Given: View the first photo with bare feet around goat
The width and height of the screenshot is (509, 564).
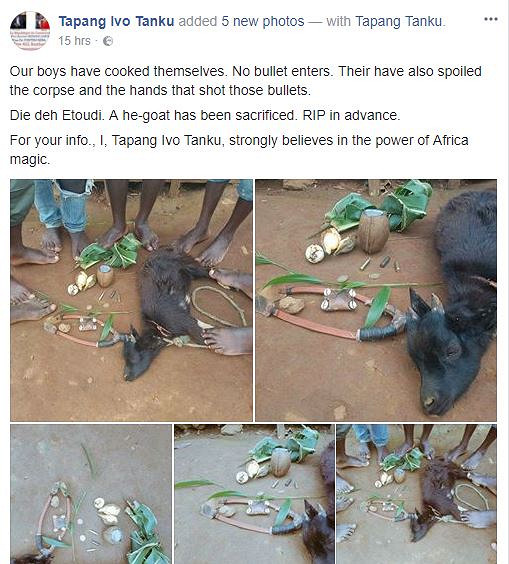Looking at the screenshot, I should [131, 300].
